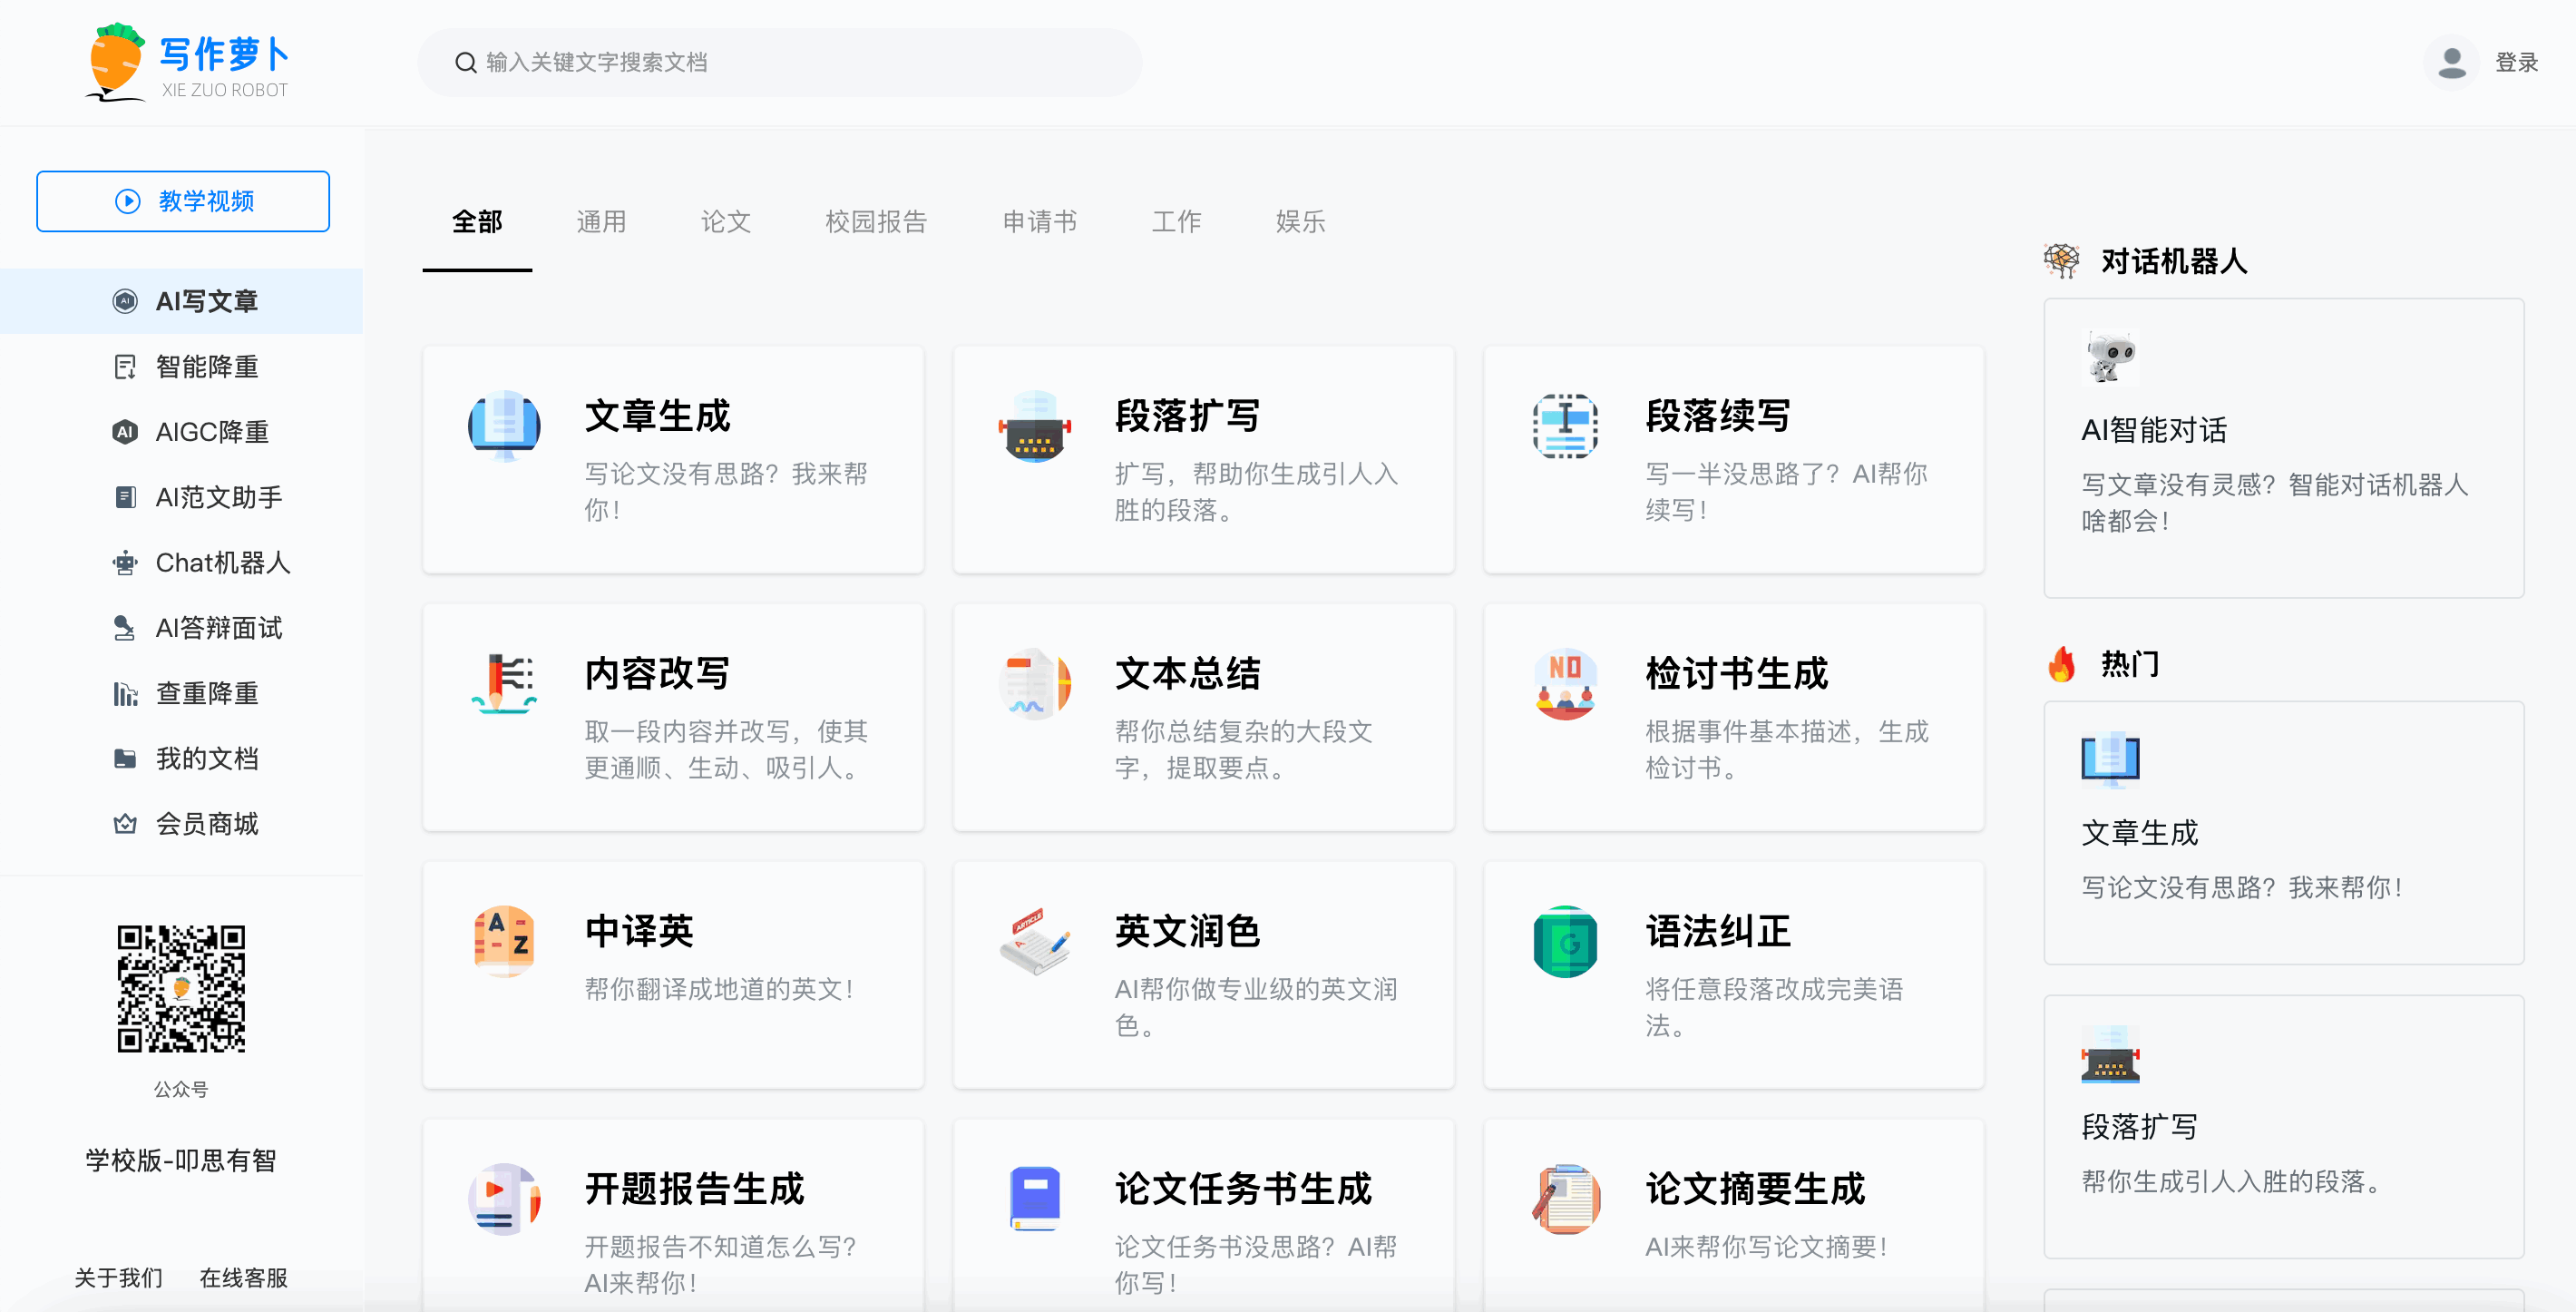The width and height of the screenshot is (2576, 1312).
Task: Open the 教学视频 button
Action: [183, 201]
